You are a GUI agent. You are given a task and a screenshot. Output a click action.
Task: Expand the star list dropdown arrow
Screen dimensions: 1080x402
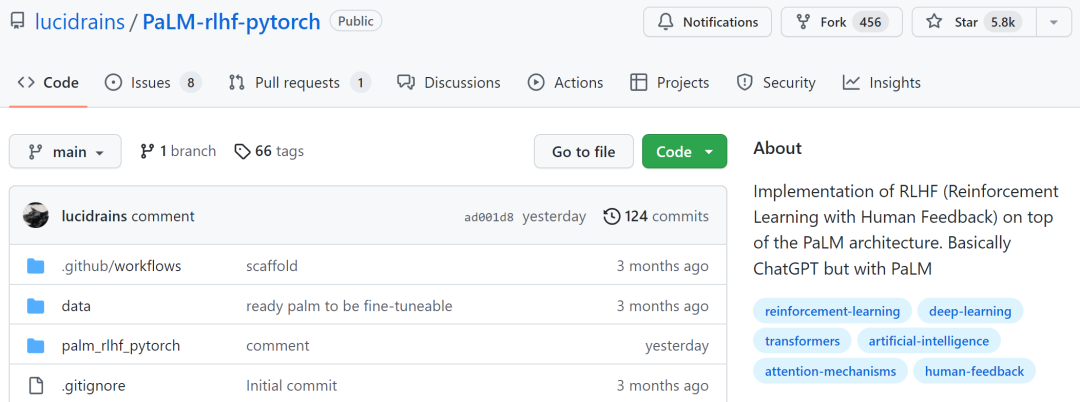[x=1053, y=22]
